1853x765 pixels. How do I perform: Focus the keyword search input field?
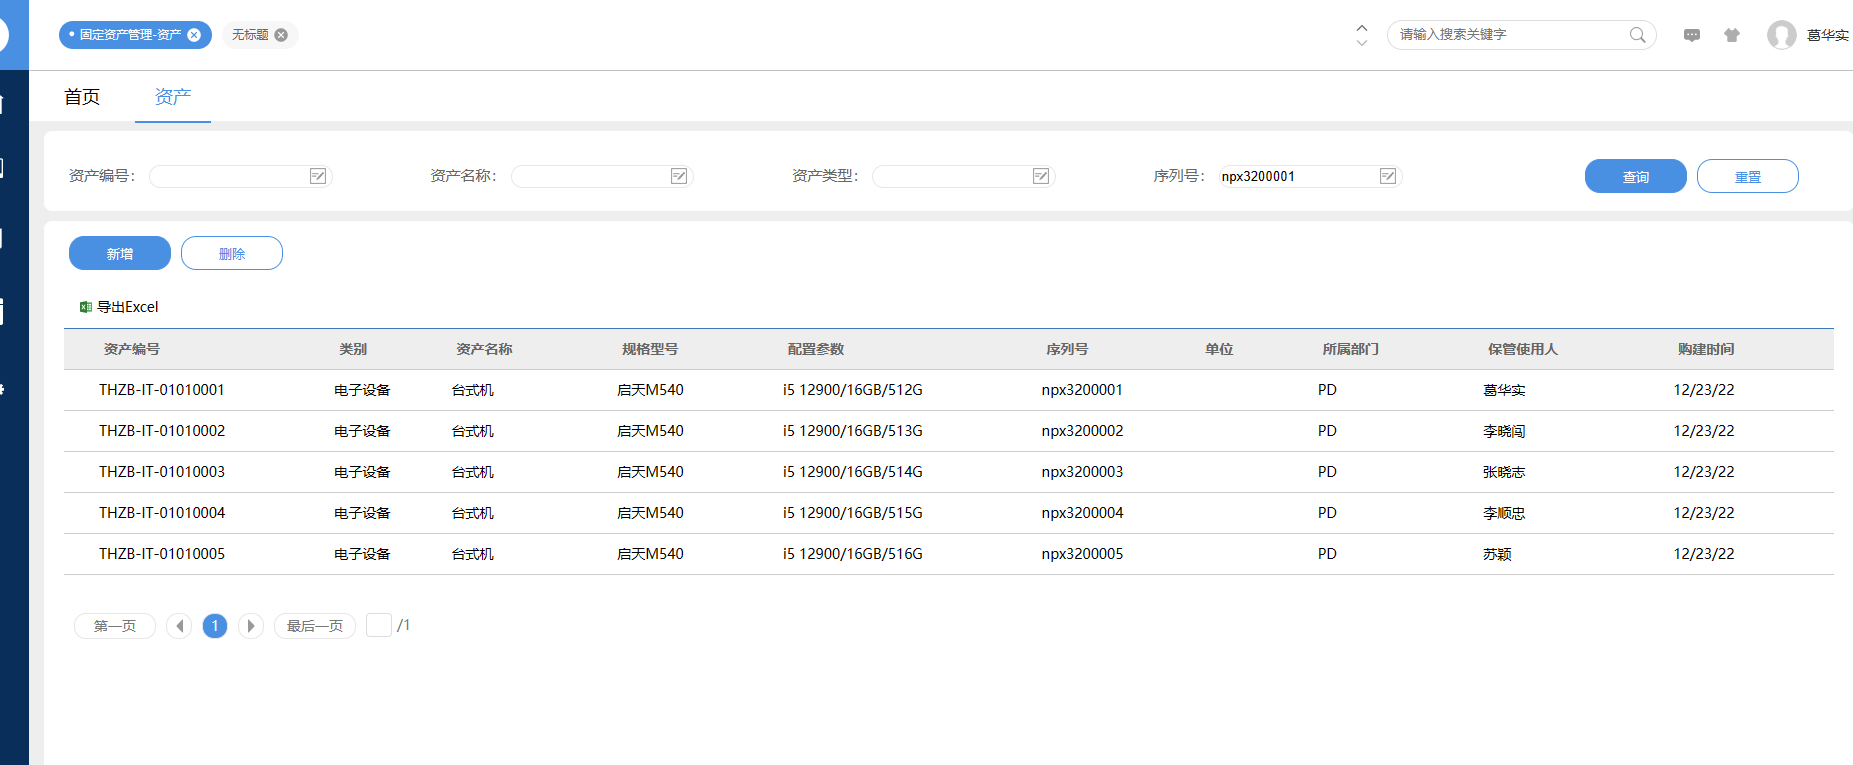pos(1510,35)
